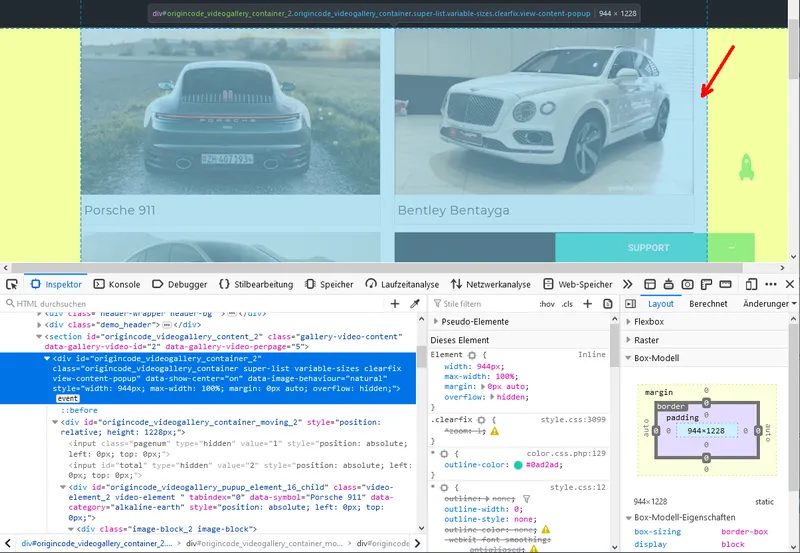
Task: Click 944×1228 content box in Box-Modell
Action: pyautogui.click(x=706, y=431)
